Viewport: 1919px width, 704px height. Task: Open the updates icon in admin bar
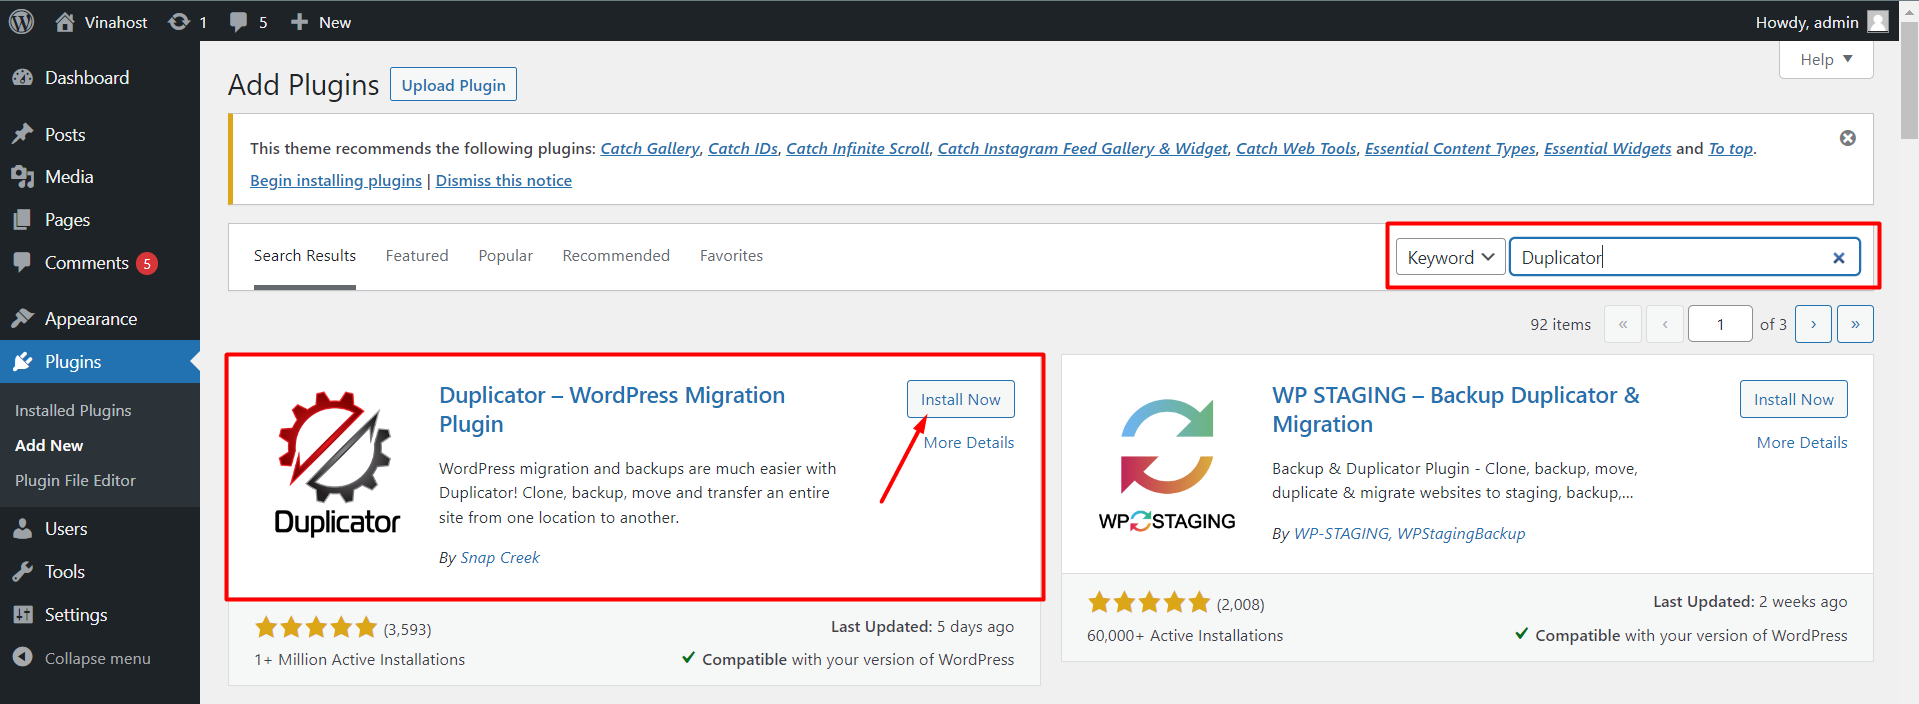click(179, 21)
